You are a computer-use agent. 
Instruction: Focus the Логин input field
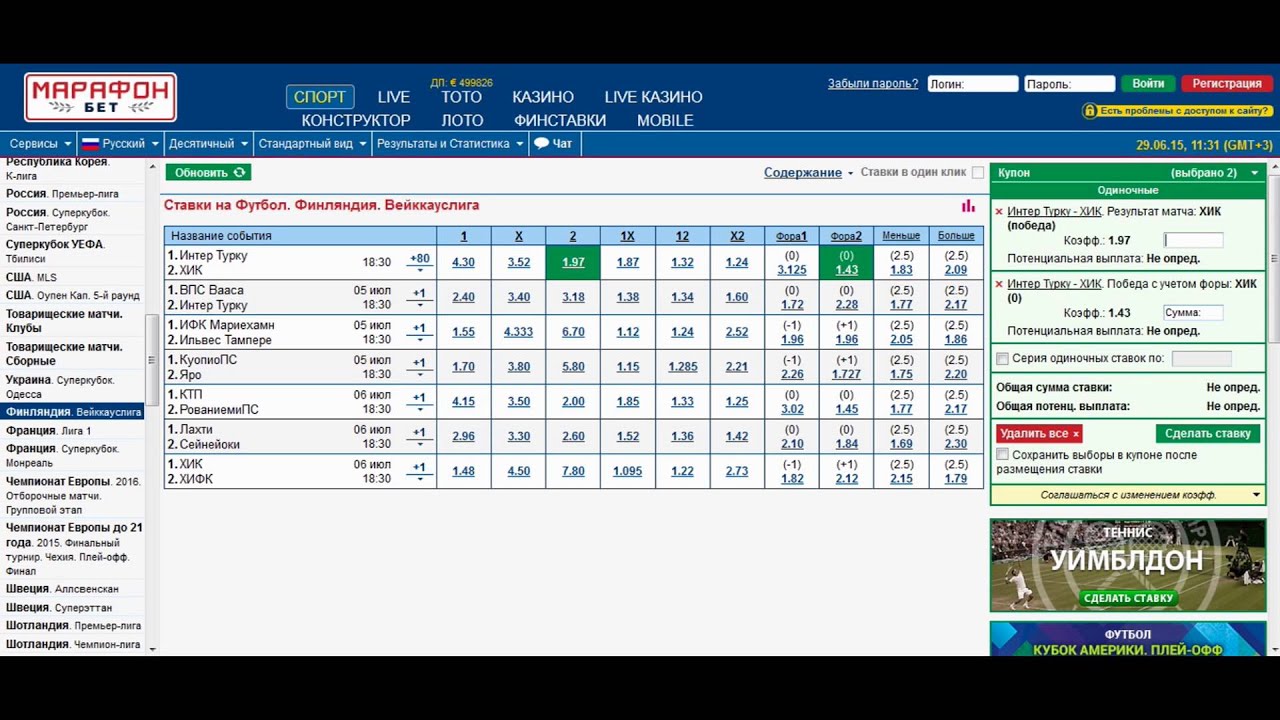[973, 84]
